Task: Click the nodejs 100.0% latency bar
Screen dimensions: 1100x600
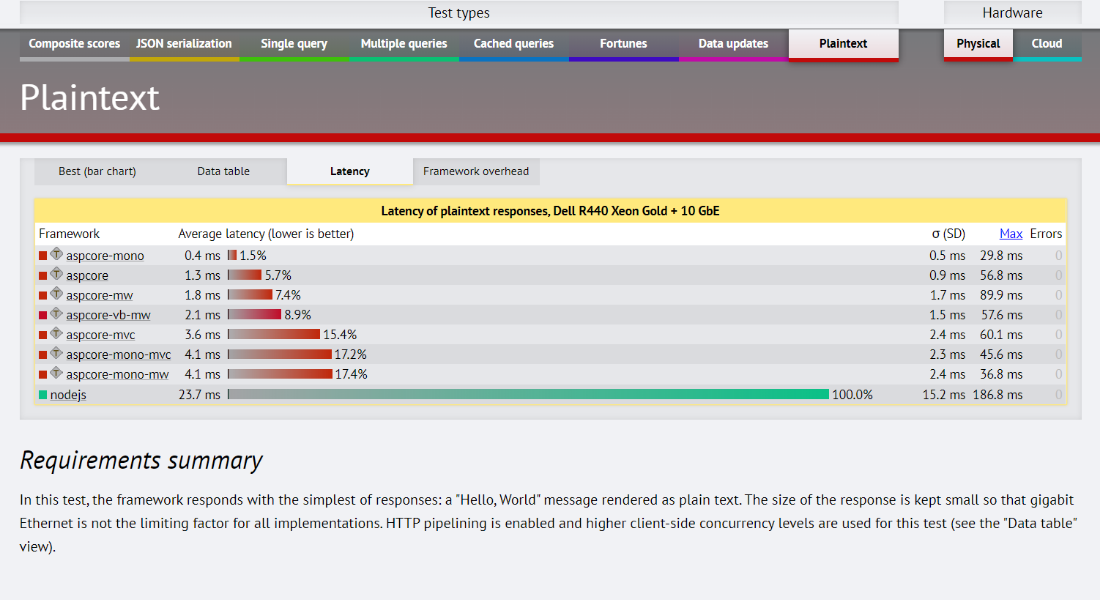Action: point(528,394)
